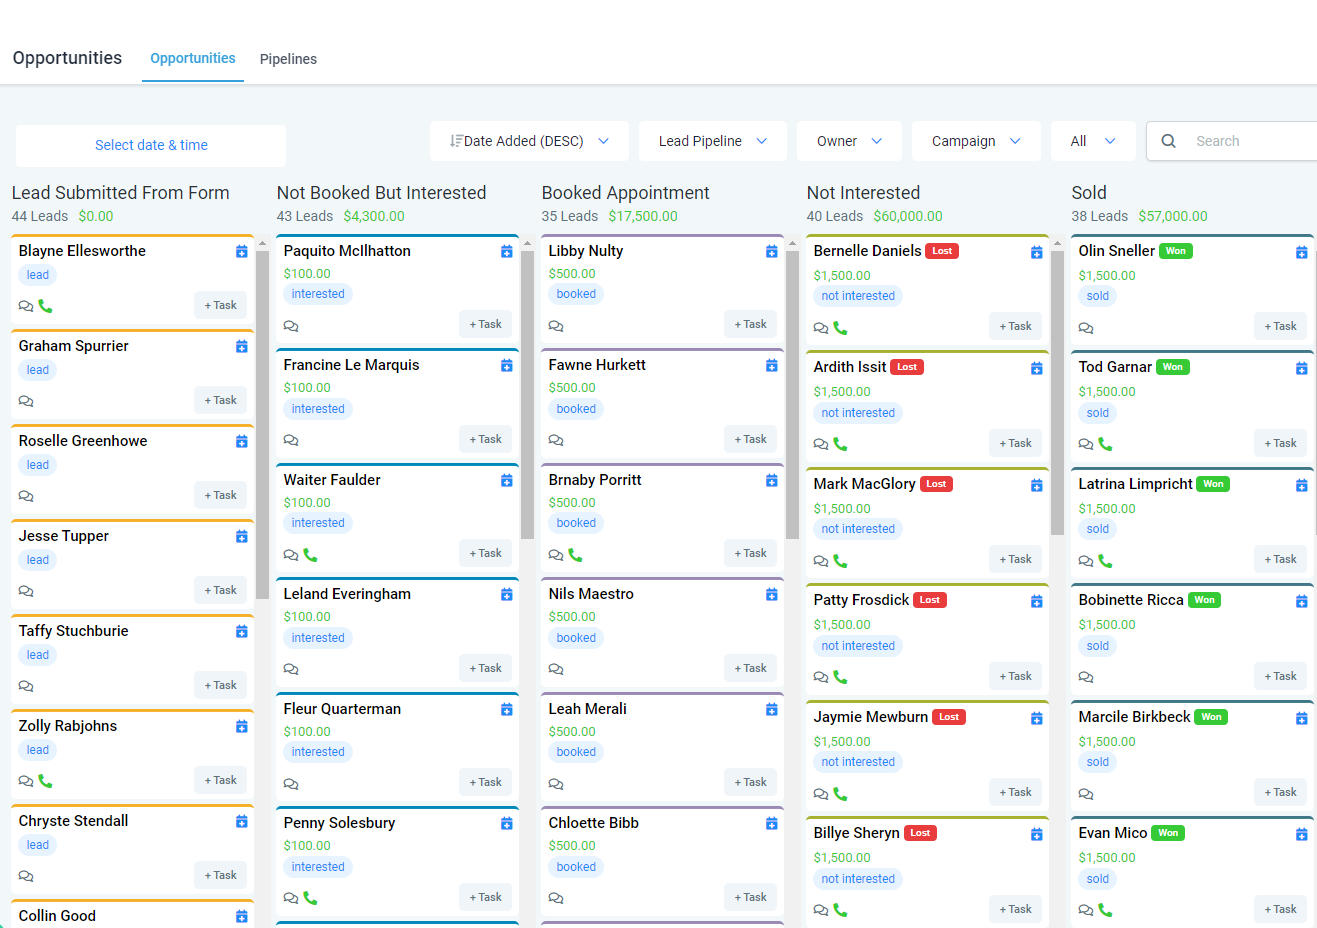
Task: Click chat icon on Francine Le Marquis card
Action: [x=291, y=440]
